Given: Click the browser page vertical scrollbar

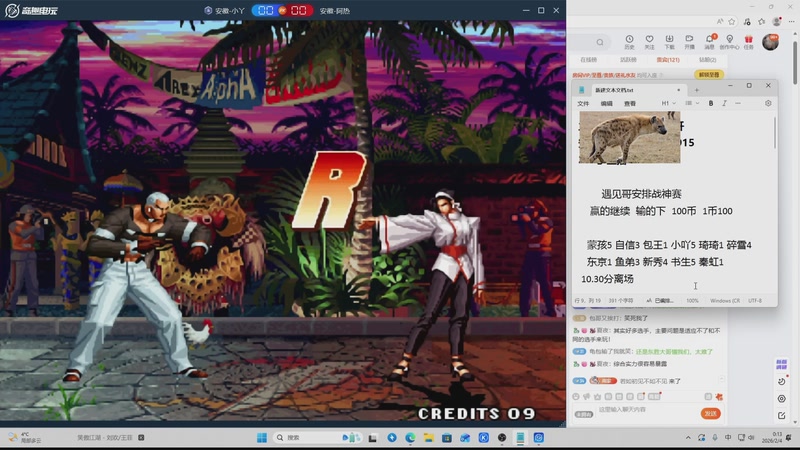Looking at the screenshot, I should [x=795, y=61].
